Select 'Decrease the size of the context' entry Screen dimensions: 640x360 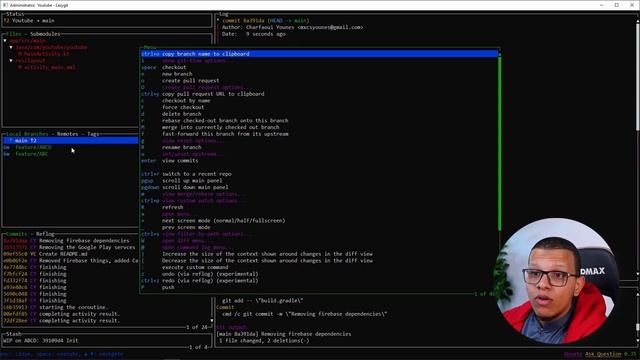267,261
